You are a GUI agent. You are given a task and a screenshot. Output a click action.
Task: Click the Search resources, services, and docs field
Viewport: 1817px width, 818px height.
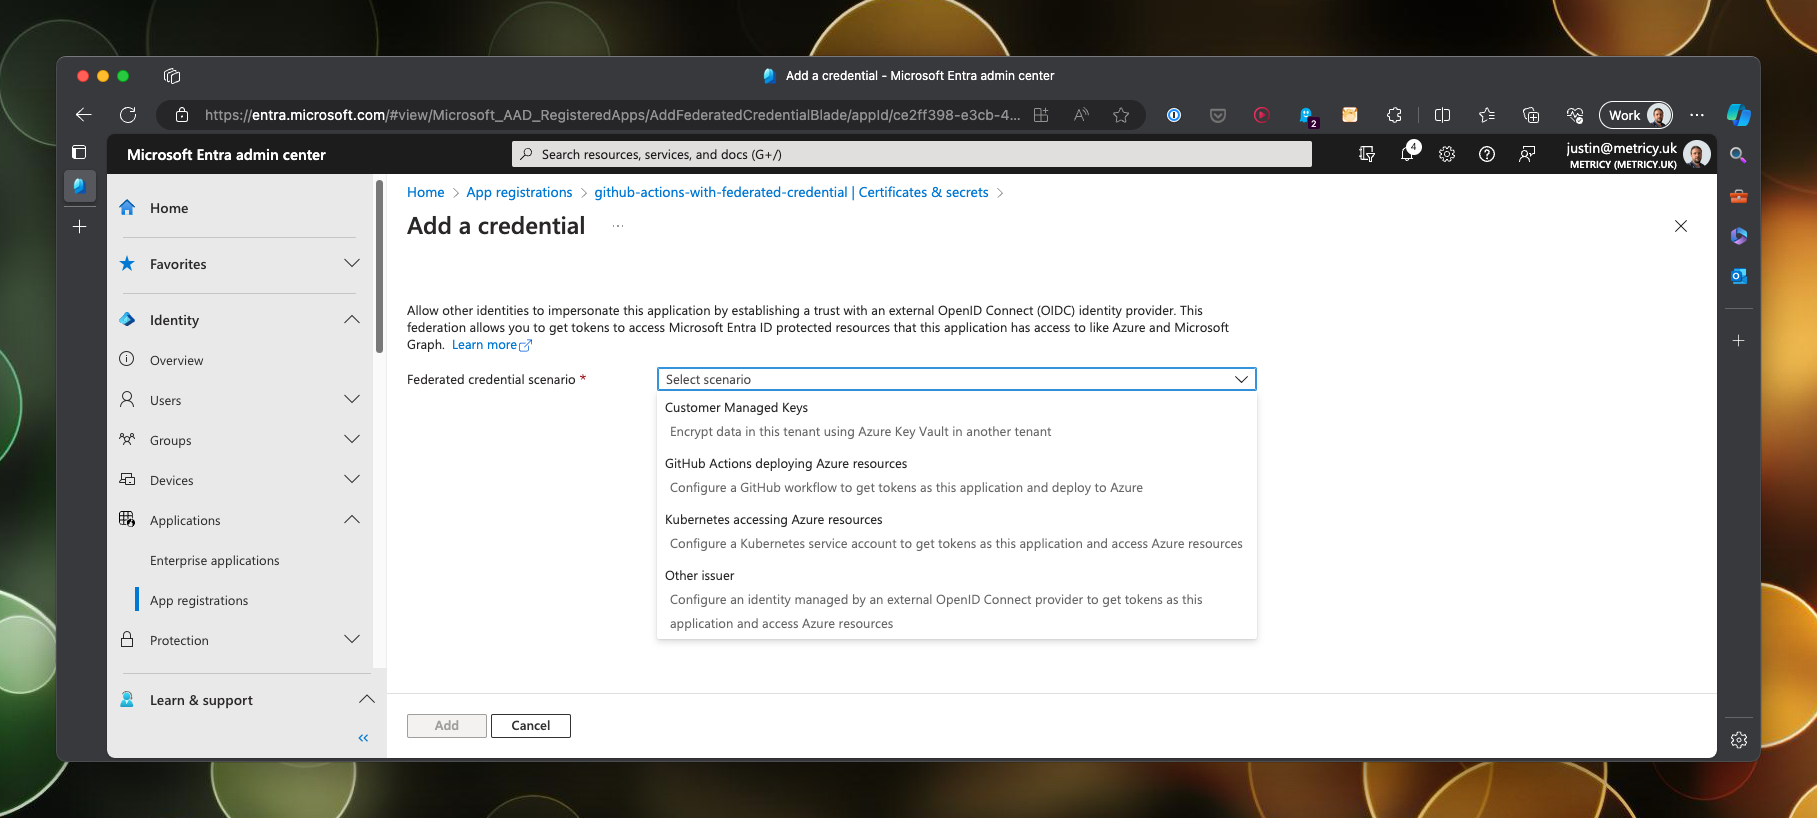(x=912, y=154)
